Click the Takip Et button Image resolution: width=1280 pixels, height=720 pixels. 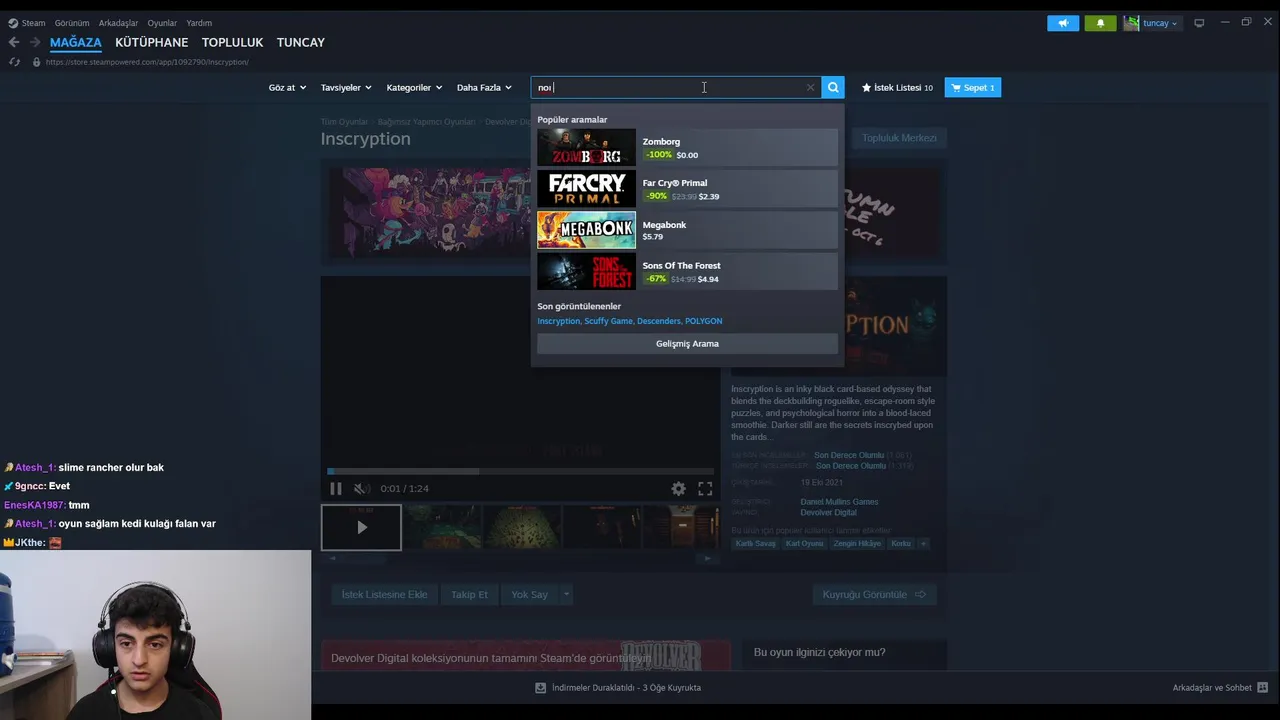[469, 595]
